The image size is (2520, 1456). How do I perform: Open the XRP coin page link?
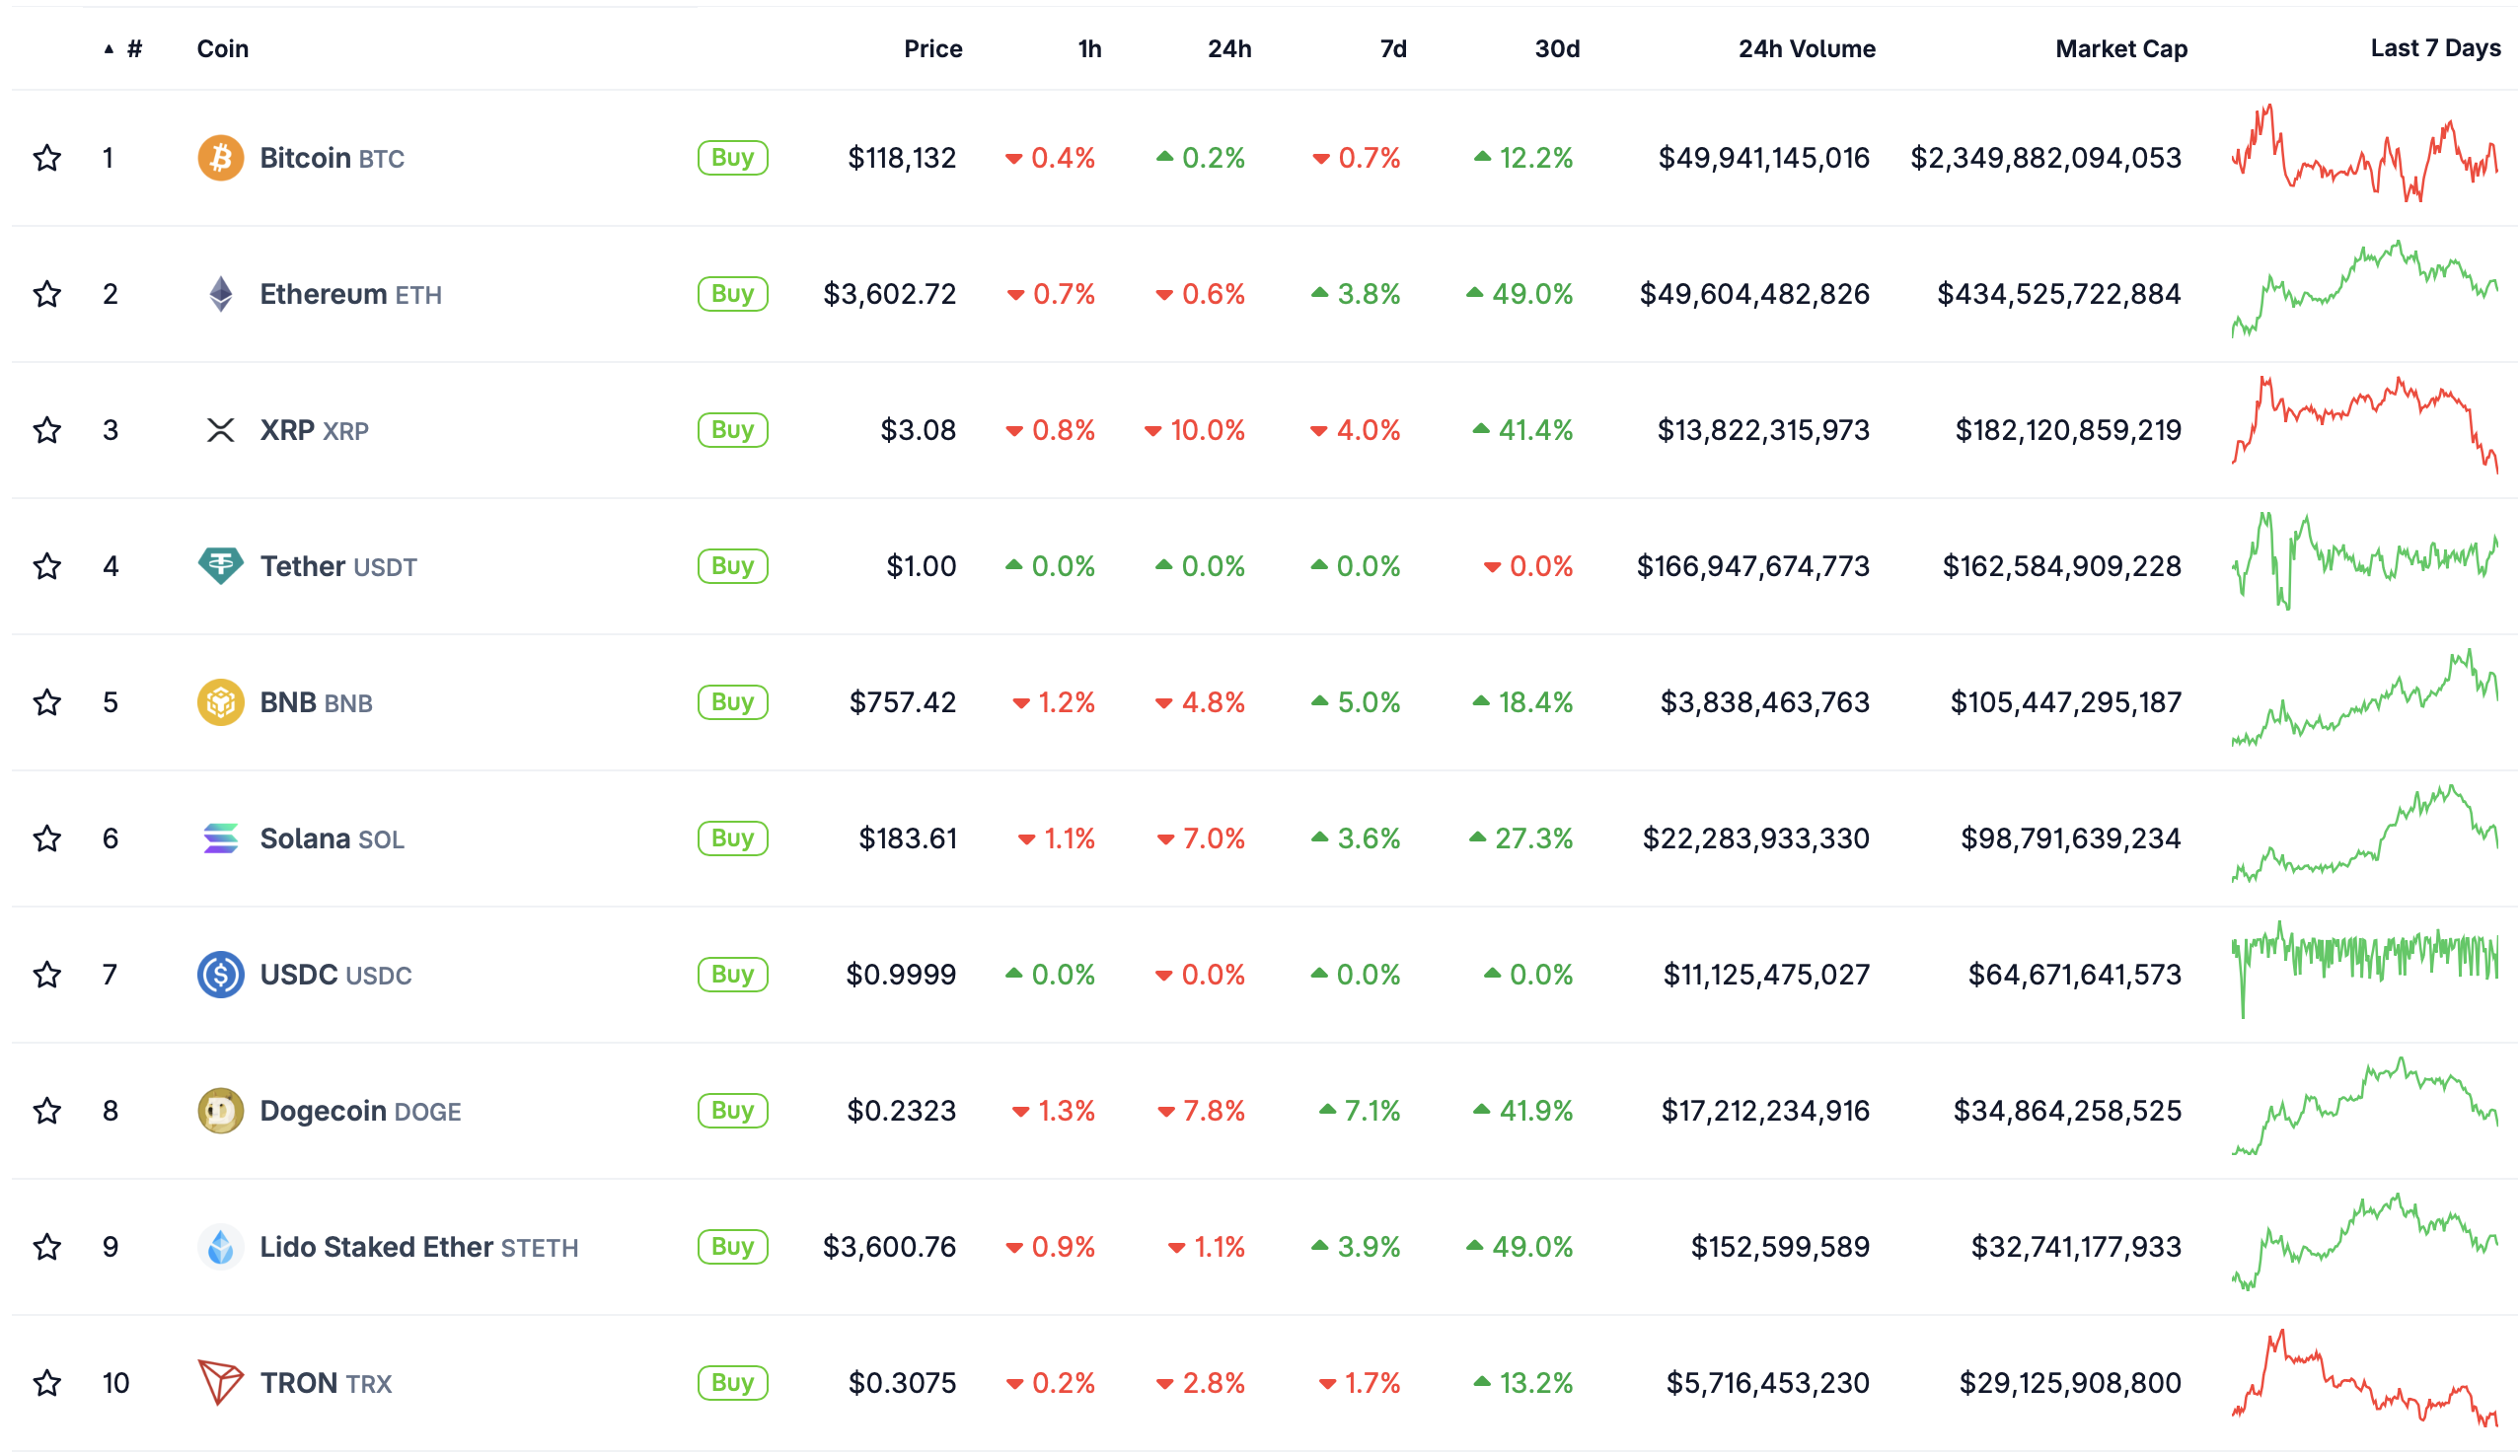[x=314, y=430]
